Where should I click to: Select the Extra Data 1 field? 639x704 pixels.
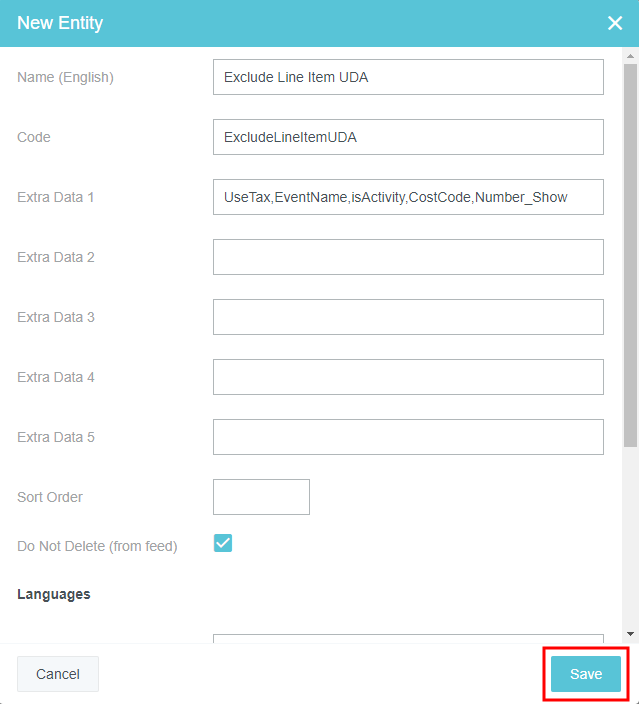click(x=408, y=197)
